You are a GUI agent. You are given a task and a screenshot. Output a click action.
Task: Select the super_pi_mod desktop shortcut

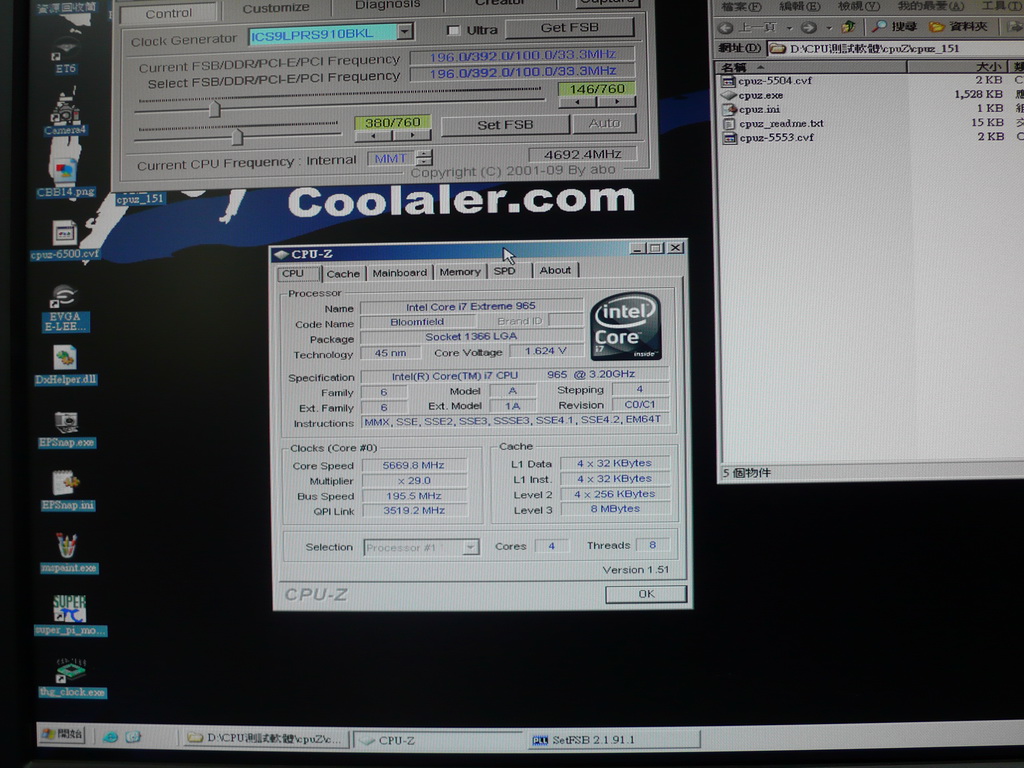tap(70, 615)
